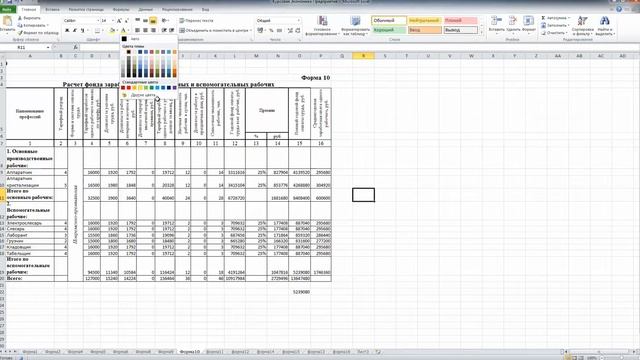
Task: Open the Общий number format dropdown
Action: click(299, 20)
